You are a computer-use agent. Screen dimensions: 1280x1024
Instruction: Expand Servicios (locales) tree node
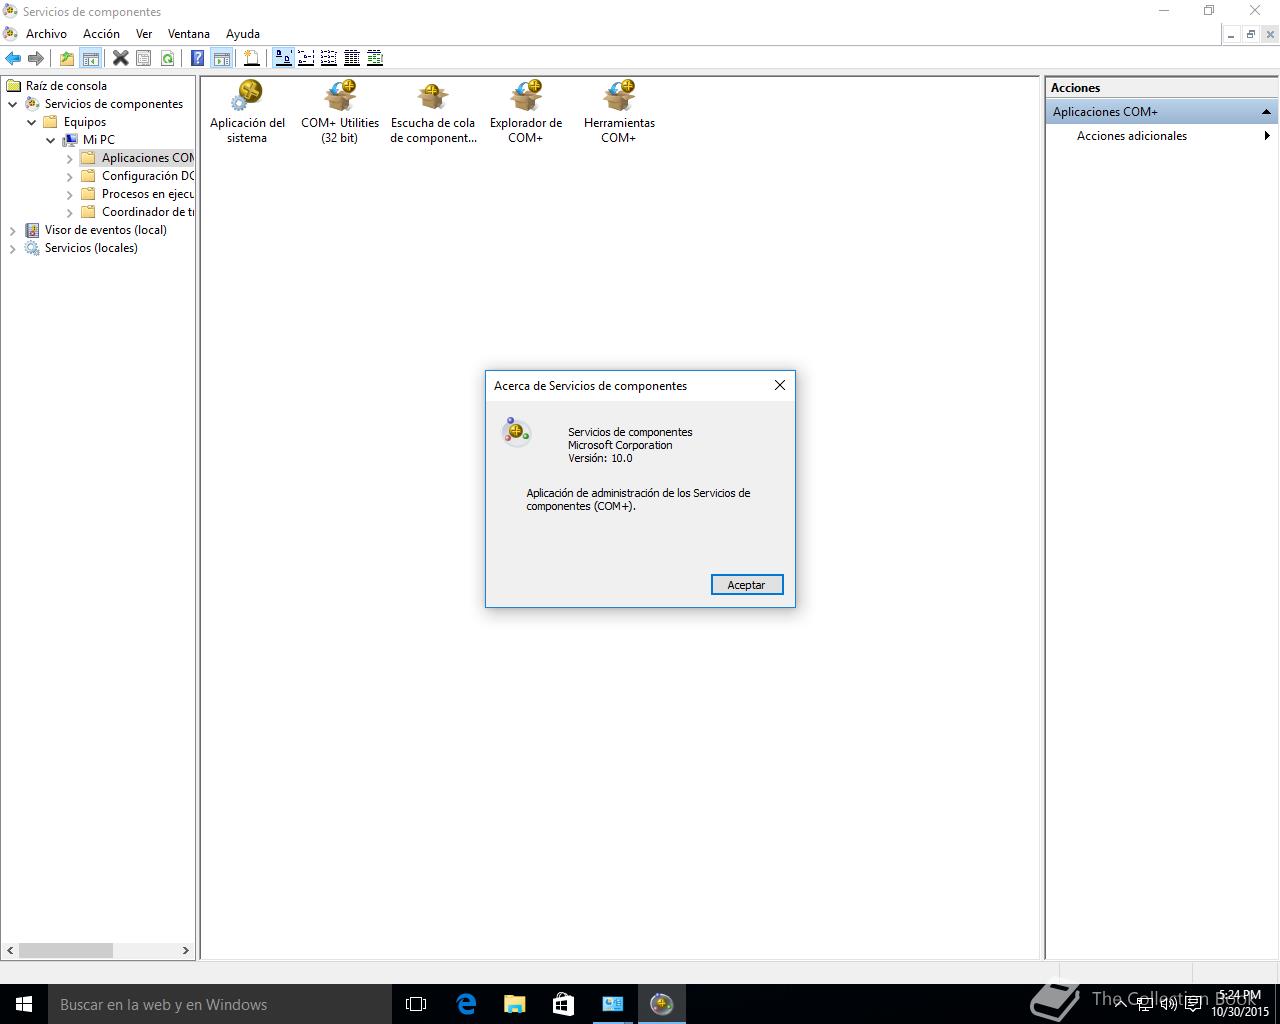pos(13,248)
